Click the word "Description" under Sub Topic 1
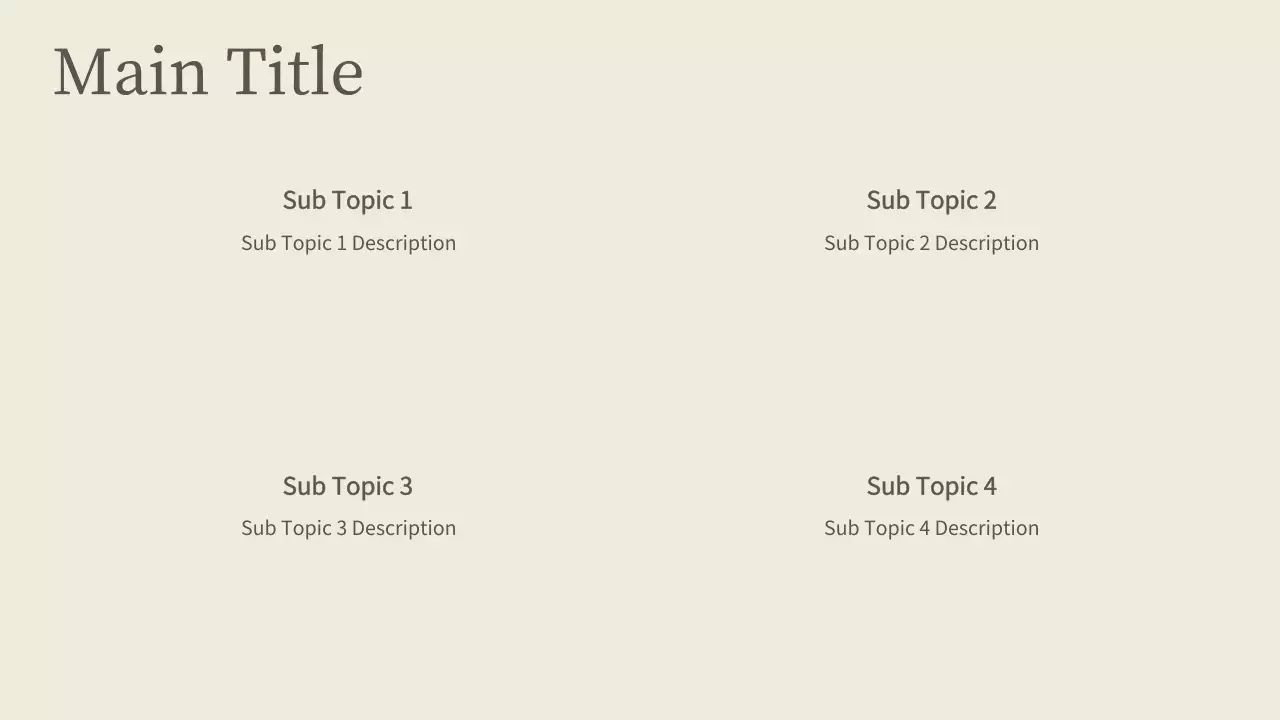The height and width of the screenshot is (720, 1280). 404,243
